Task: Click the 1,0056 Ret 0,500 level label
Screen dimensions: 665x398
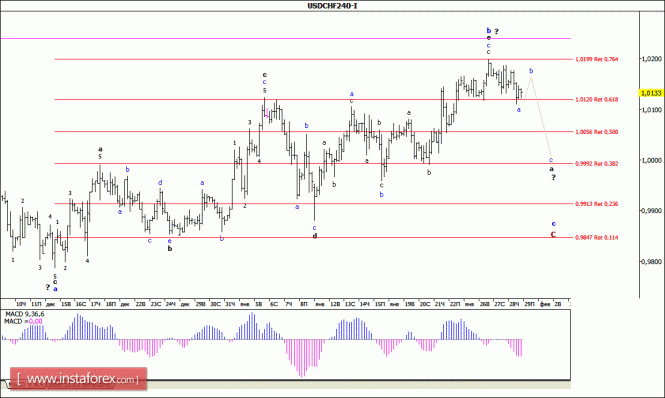Action: click(597, 132)
